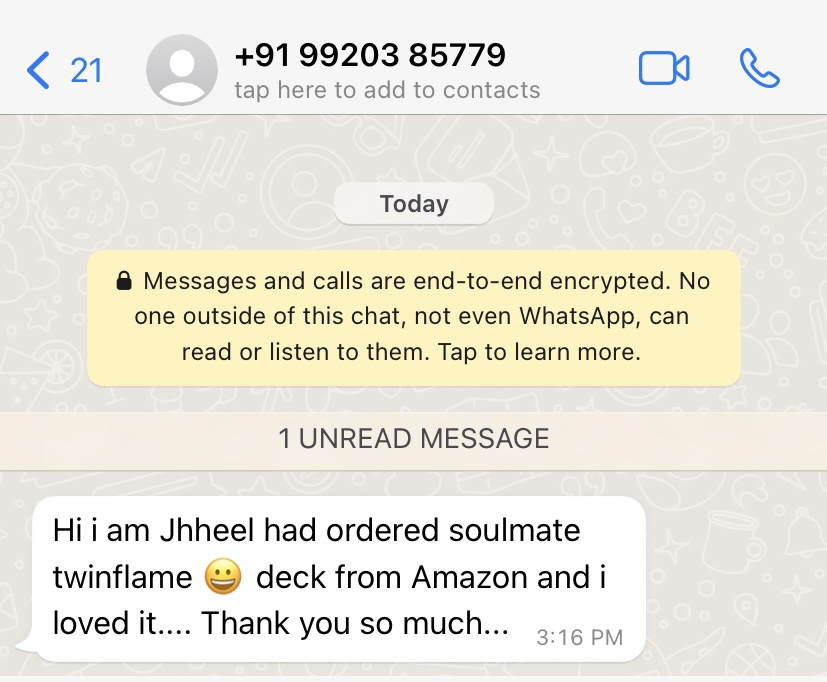Click the 1 UNREAD MESSAGE divider
This screenshot has height=682, width=827.
(x=414, y=439)
